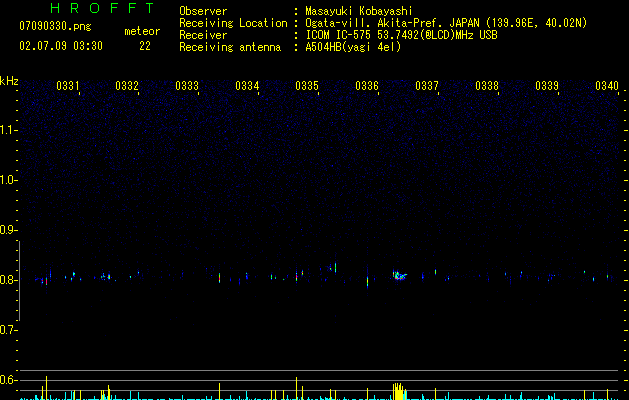The width and height of the screenshot is (629, 400).
Task: Click the 0339 time marker
Action: tap(547, 86)
